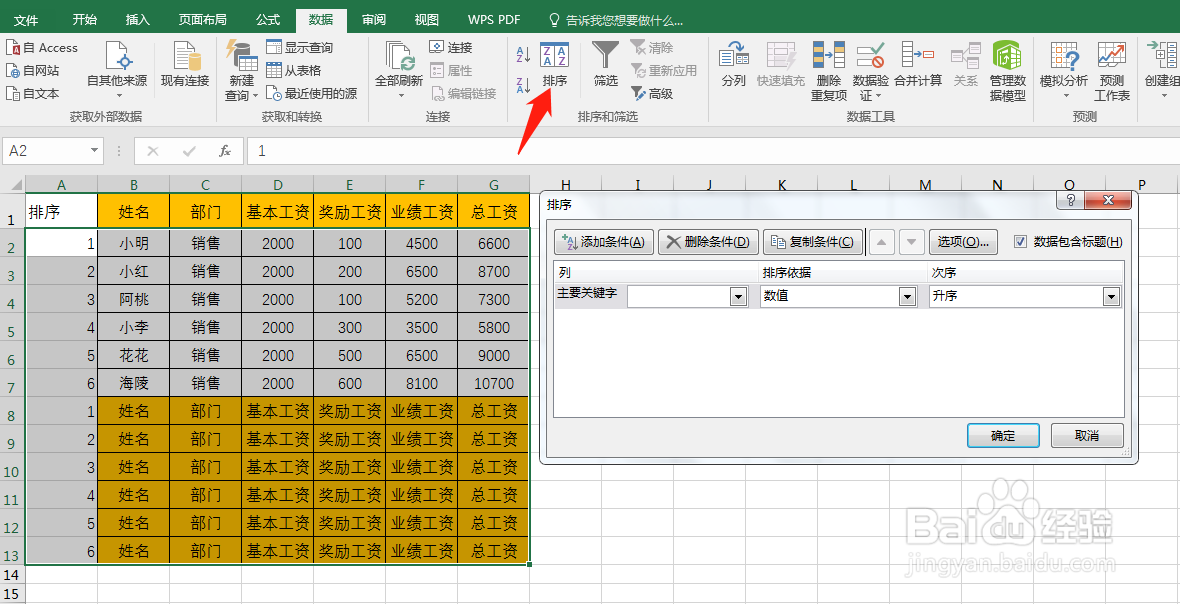The image size is (1180, 604).
Task: Open 最近使用的源 recent sources
Action: [x=312, y=94]
